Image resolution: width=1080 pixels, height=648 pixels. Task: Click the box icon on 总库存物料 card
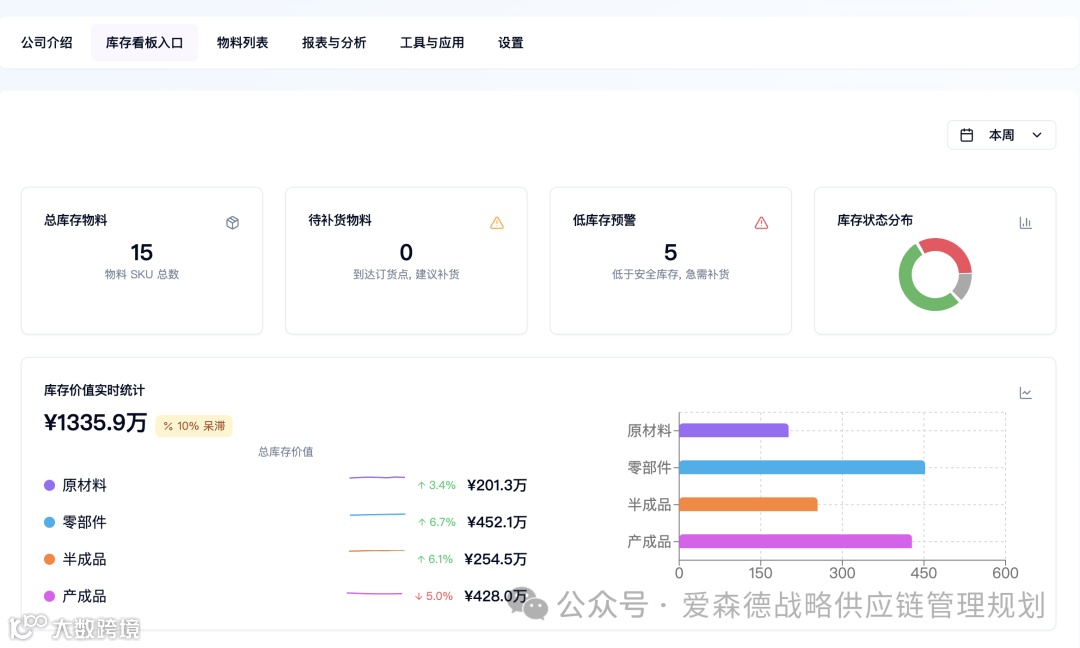click(x=233, y=222)
